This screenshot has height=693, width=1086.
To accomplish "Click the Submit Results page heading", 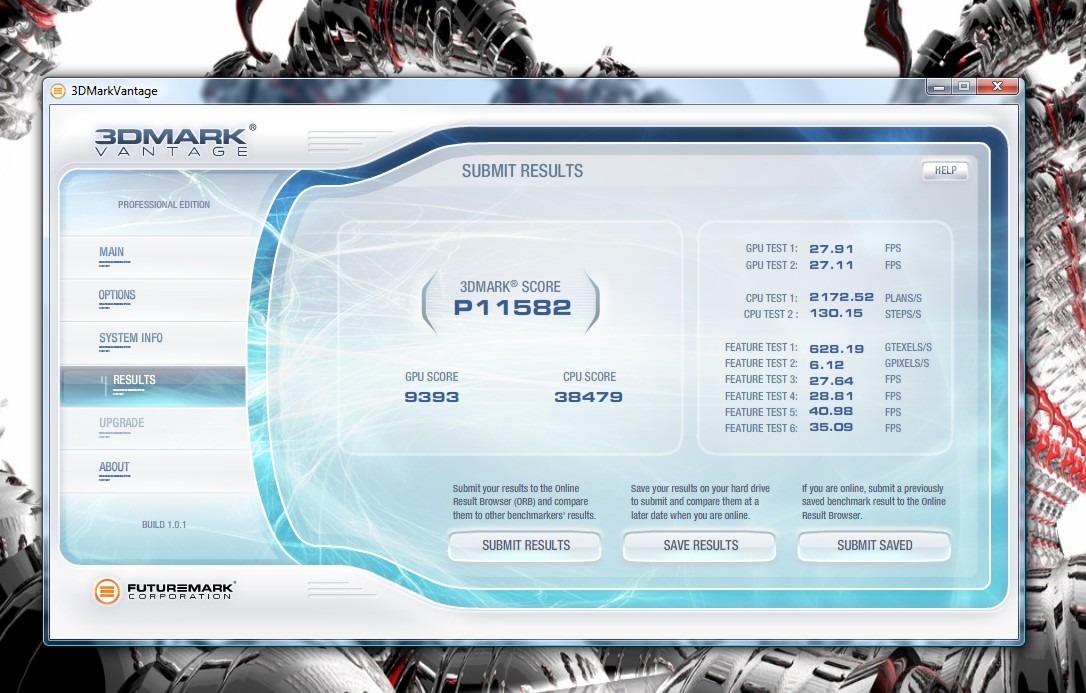I will (522, 171).
